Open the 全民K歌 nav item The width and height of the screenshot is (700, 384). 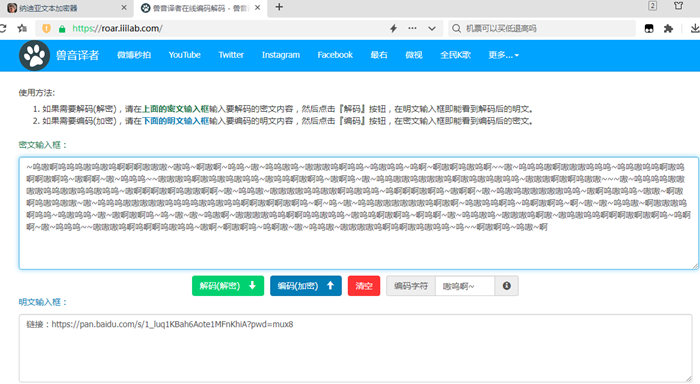tap(455, 55)
